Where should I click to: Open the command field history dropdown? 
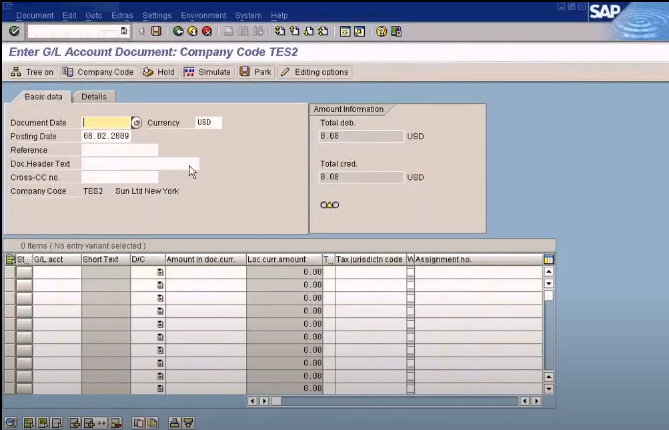[x=124, y=31]
